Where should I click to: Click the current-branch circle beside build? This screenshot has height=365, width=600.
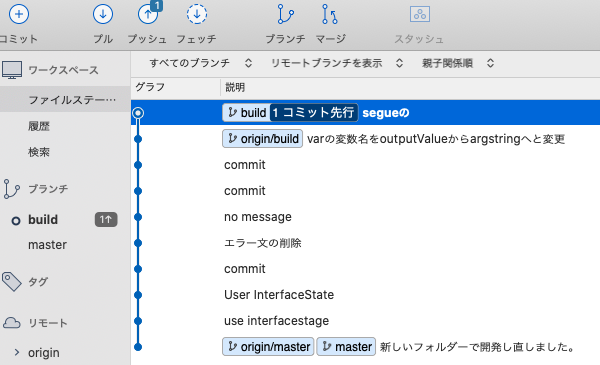coord(16,221)
